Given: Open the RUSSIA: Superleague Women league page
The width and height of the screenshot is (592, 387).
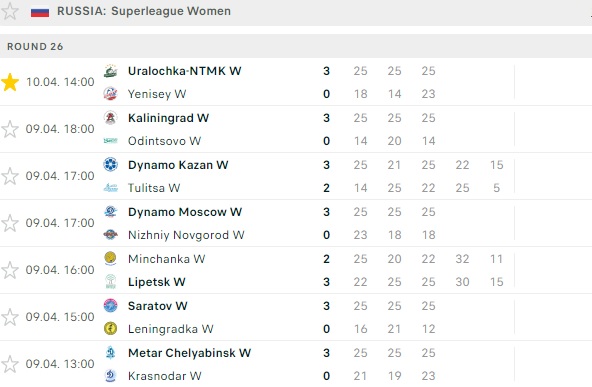Looking at the screenshot, I should [144, 11].
